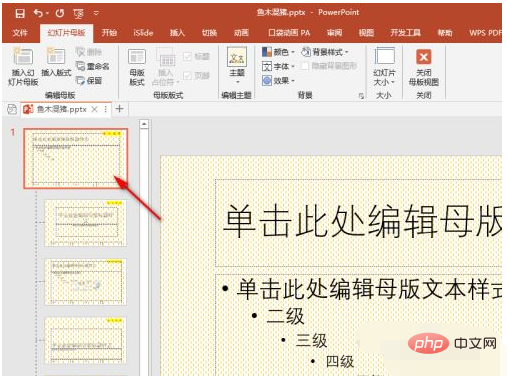Screen dimensions: 507x376
Task: Open the 插入占位符 dropdown
Action: tap(166, 67)
